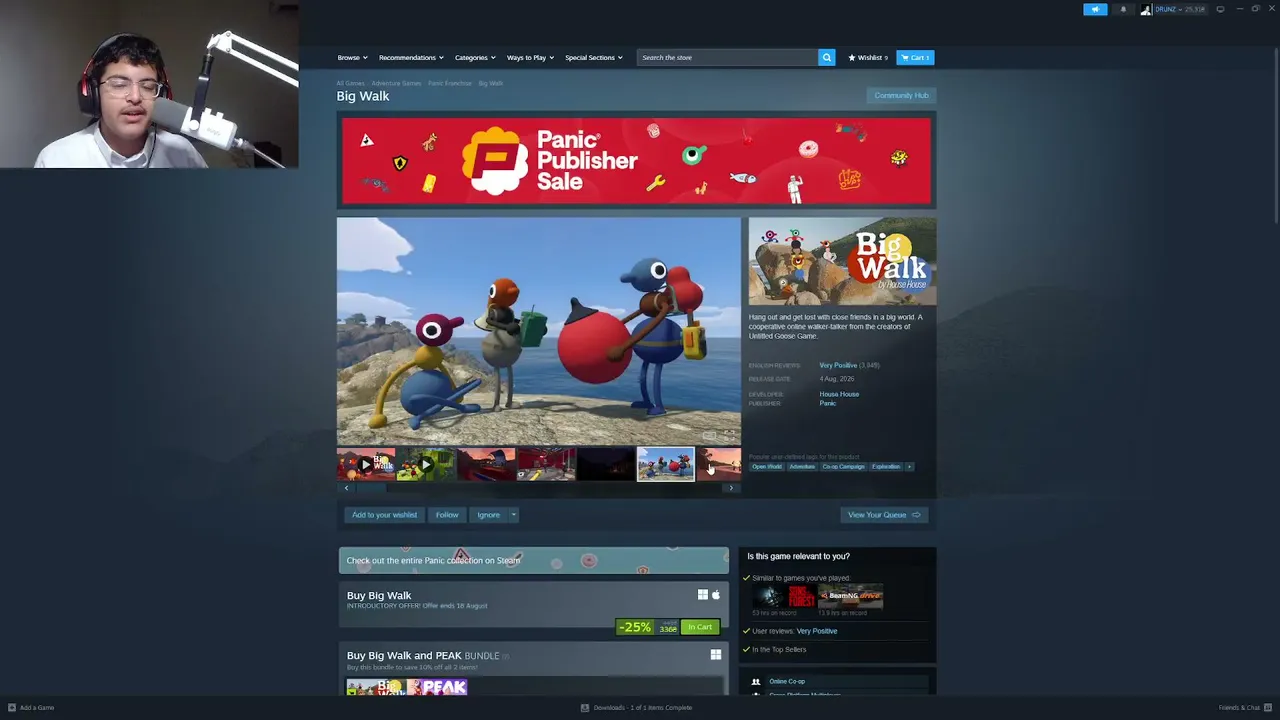
Task: Select the Adventure tag
Action: [802, 466]
